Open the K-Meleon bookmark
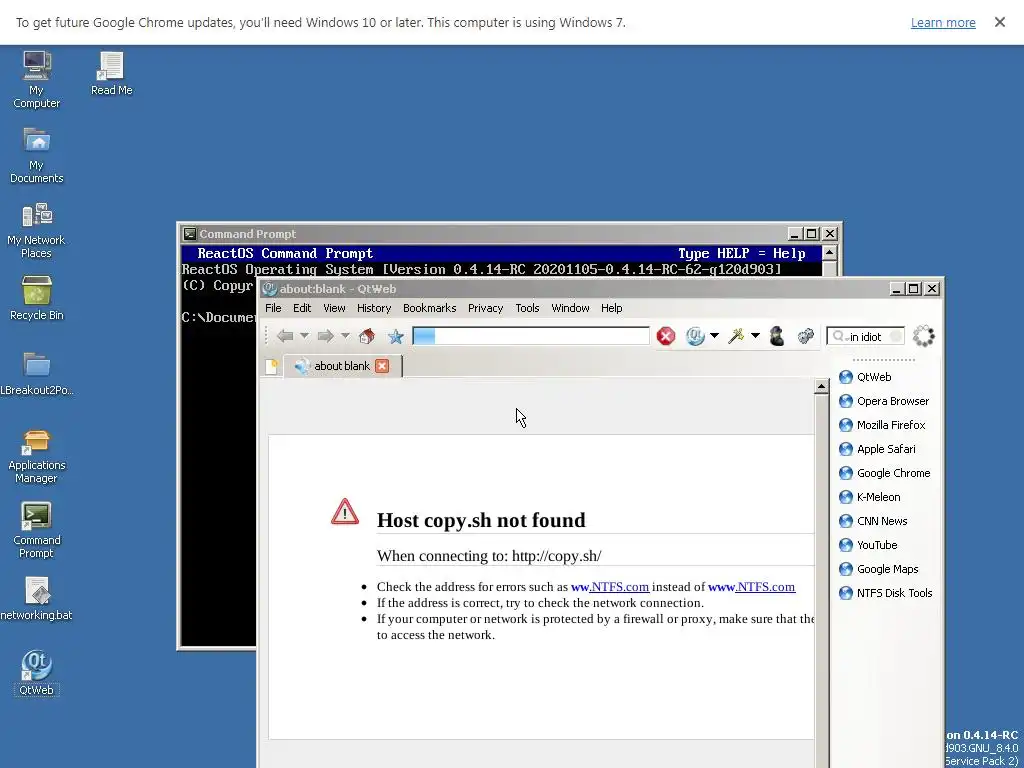 pos(869,497)
